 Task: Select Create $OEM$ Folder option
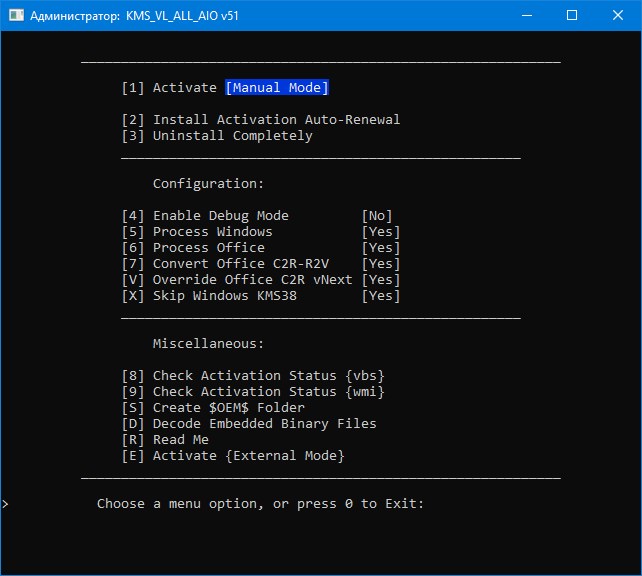click(213, 408)
